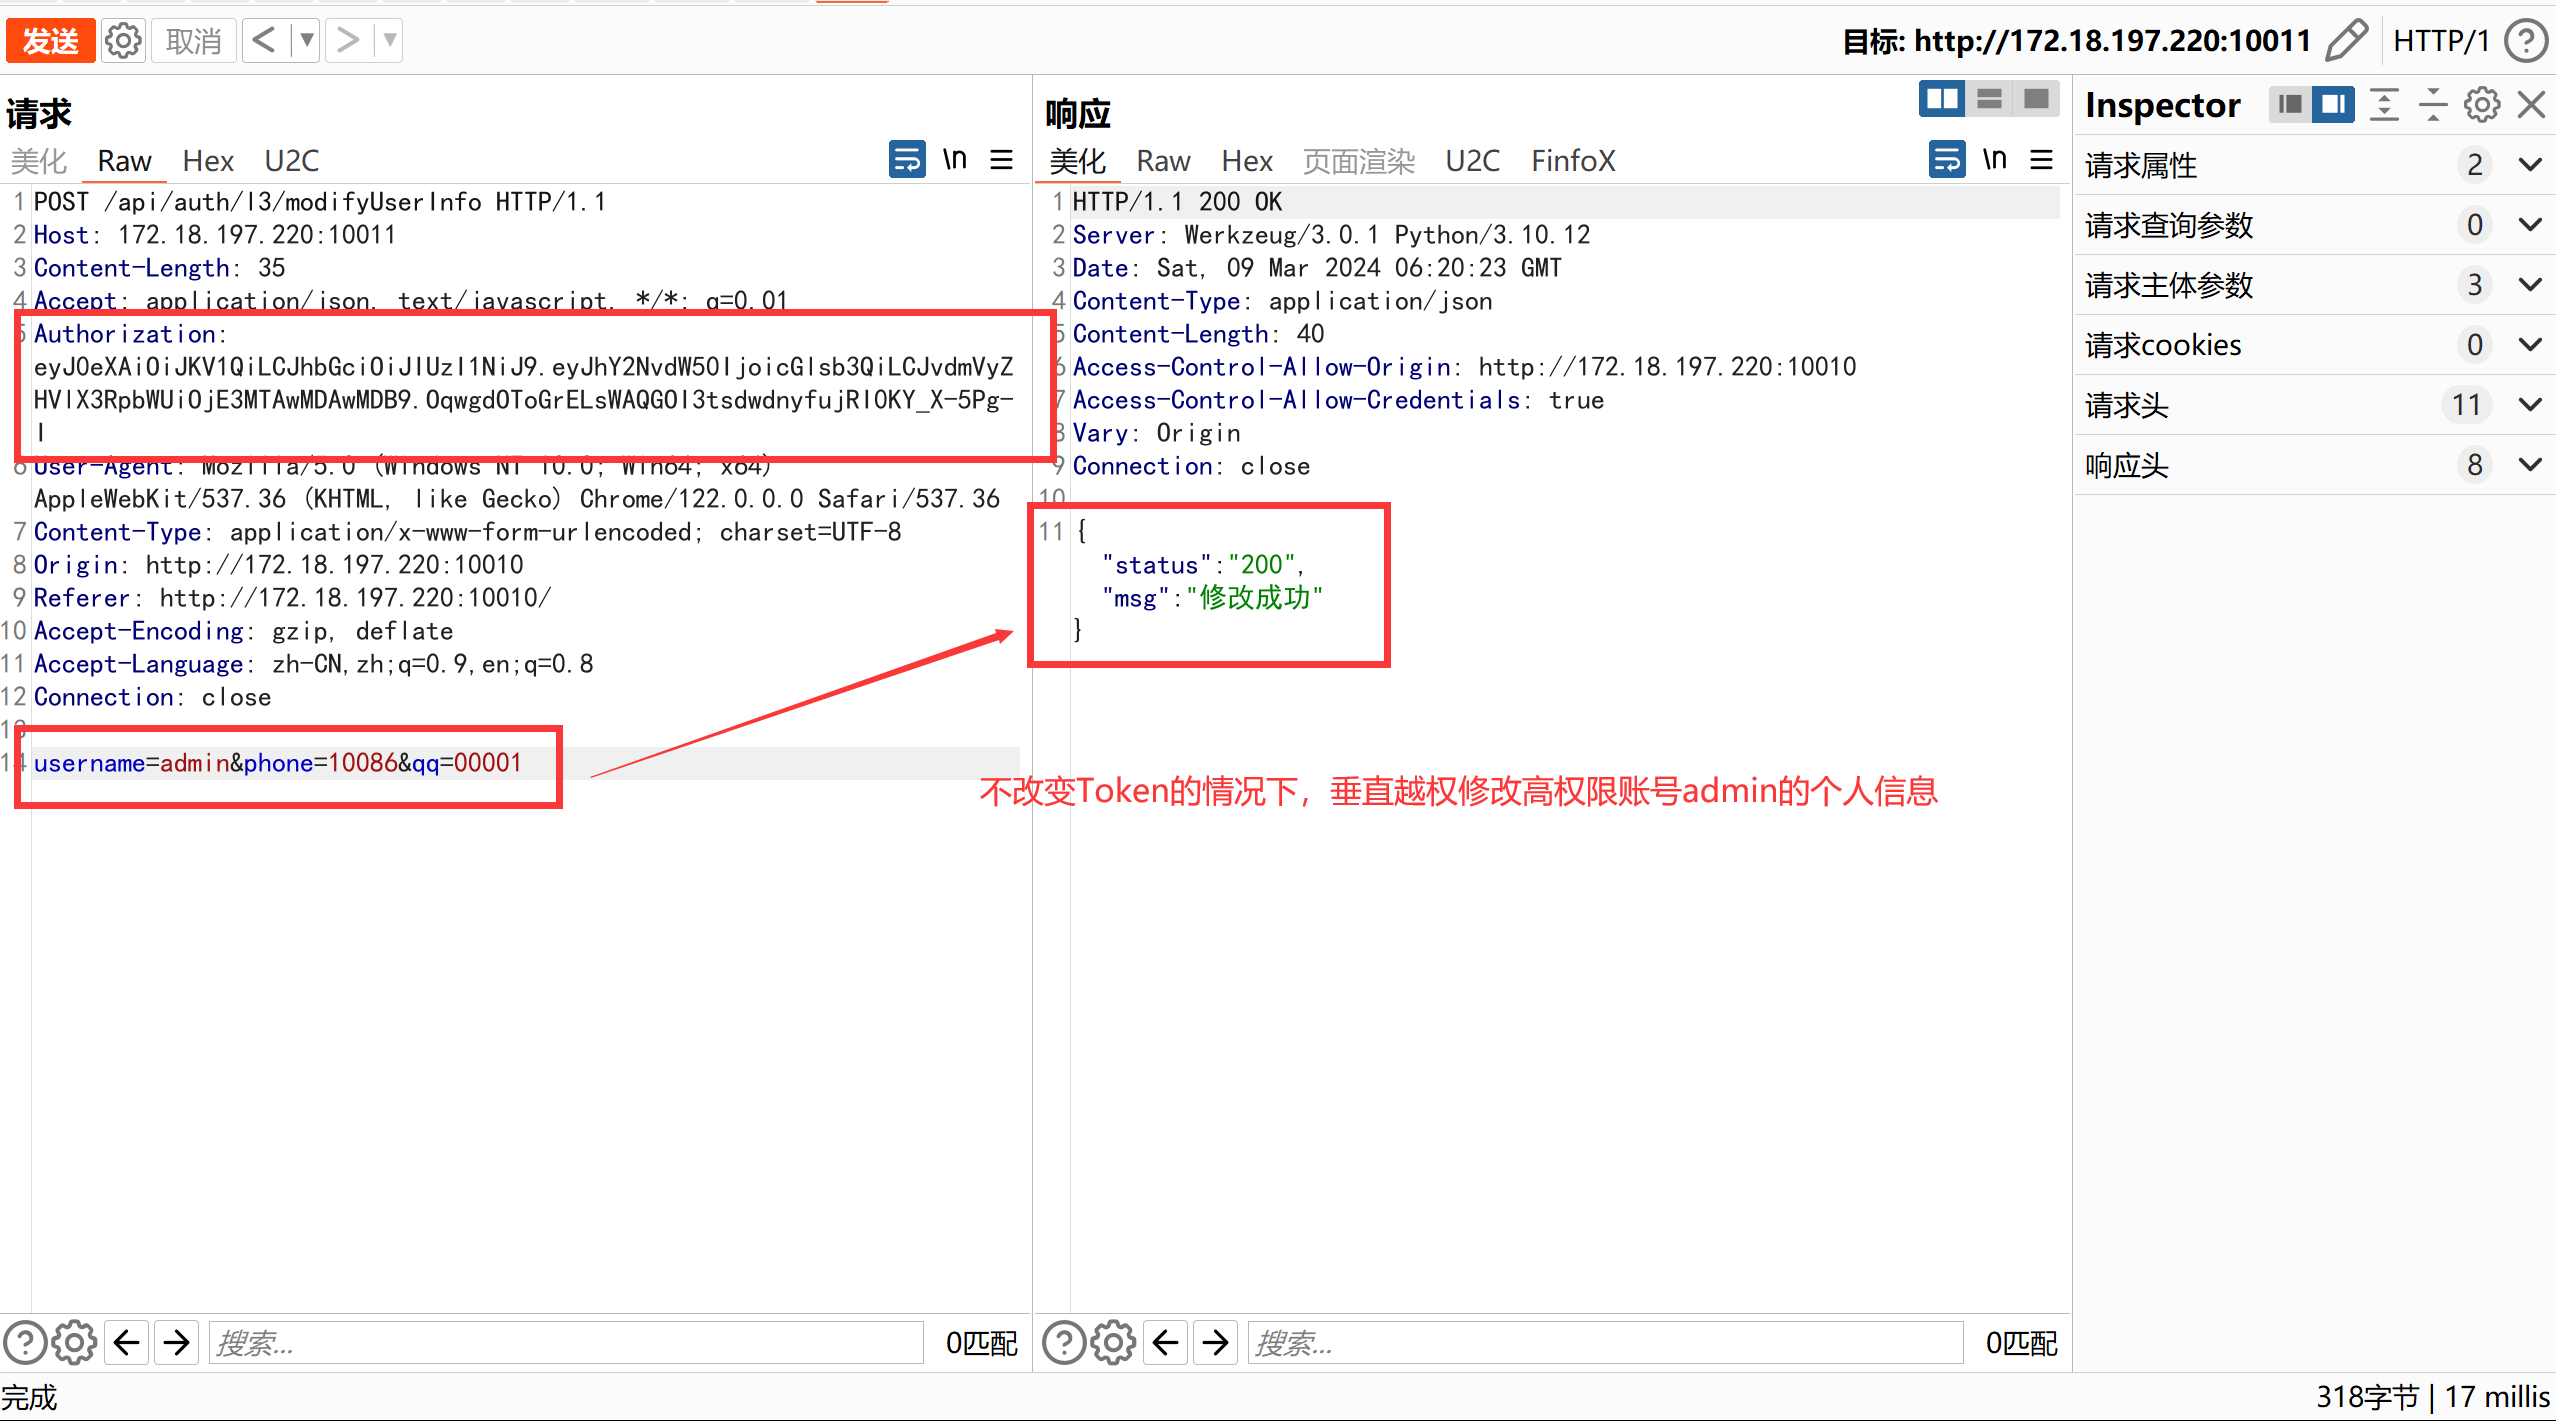This screenshot has height=1421, width=2556.
Task: Expand the 请求主体参数 section
Action: pos(2529,285)
